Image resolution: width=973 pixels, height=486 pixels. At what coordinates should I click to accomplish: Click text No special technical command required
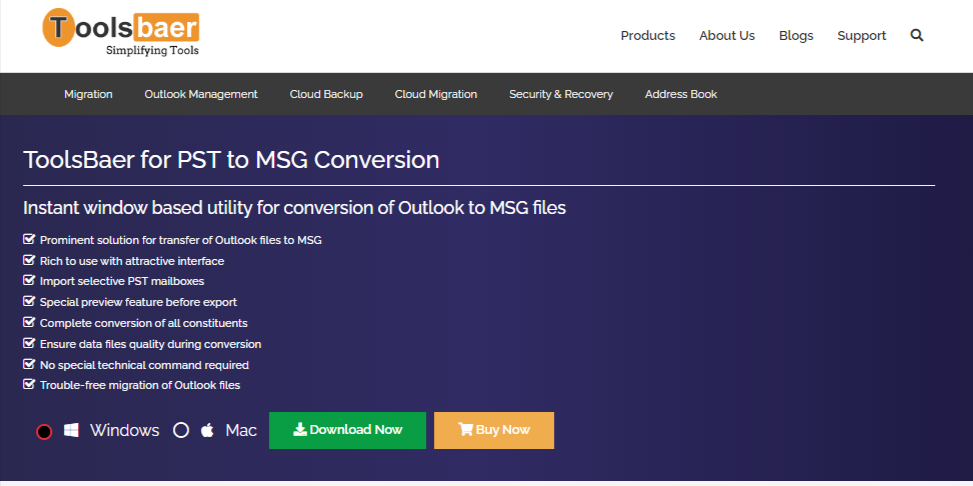click(145, 365)
